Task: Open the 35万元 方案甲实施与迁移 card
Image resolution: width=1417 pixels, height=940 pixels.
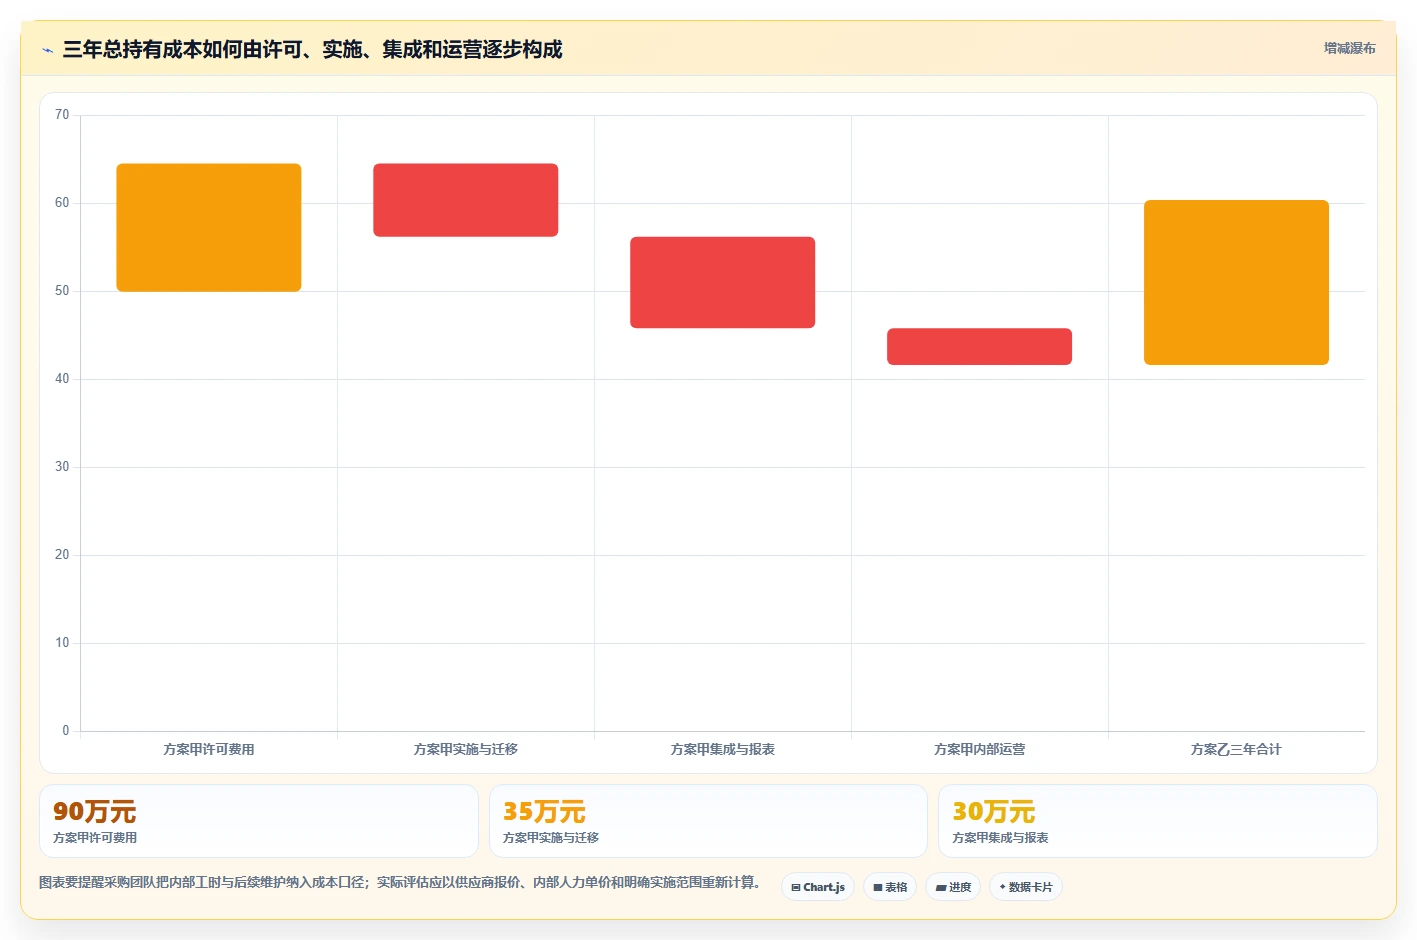Action: click(x=708, y=821)
